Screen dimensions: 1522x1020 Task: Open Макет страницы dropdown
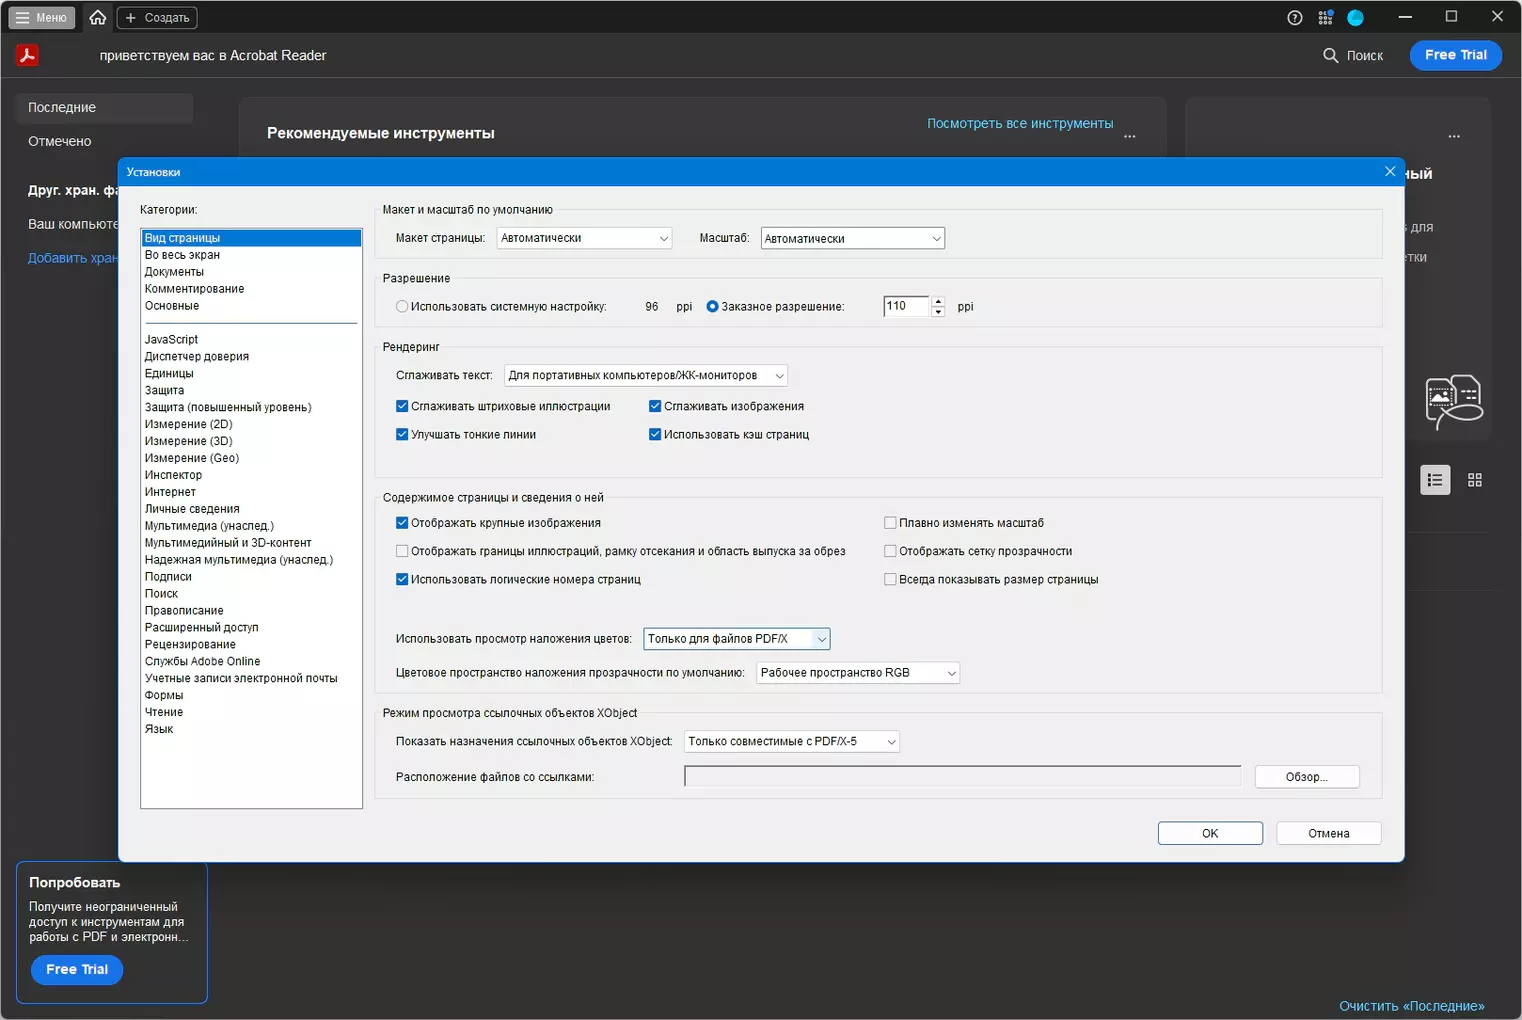tap(584, 238)
